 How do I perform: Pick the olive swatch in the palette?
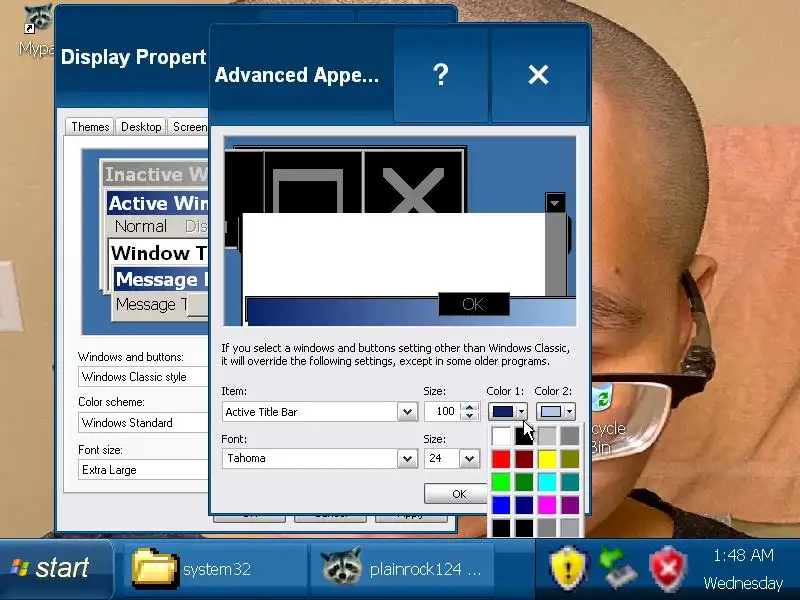tap(570, 459)
